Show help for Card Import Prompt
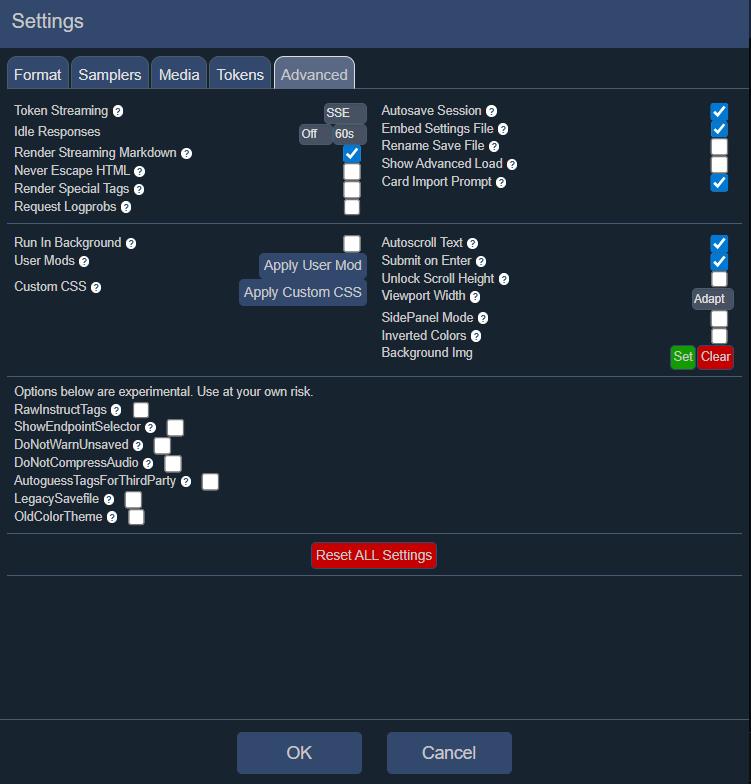751x784 pixels. 501,182
